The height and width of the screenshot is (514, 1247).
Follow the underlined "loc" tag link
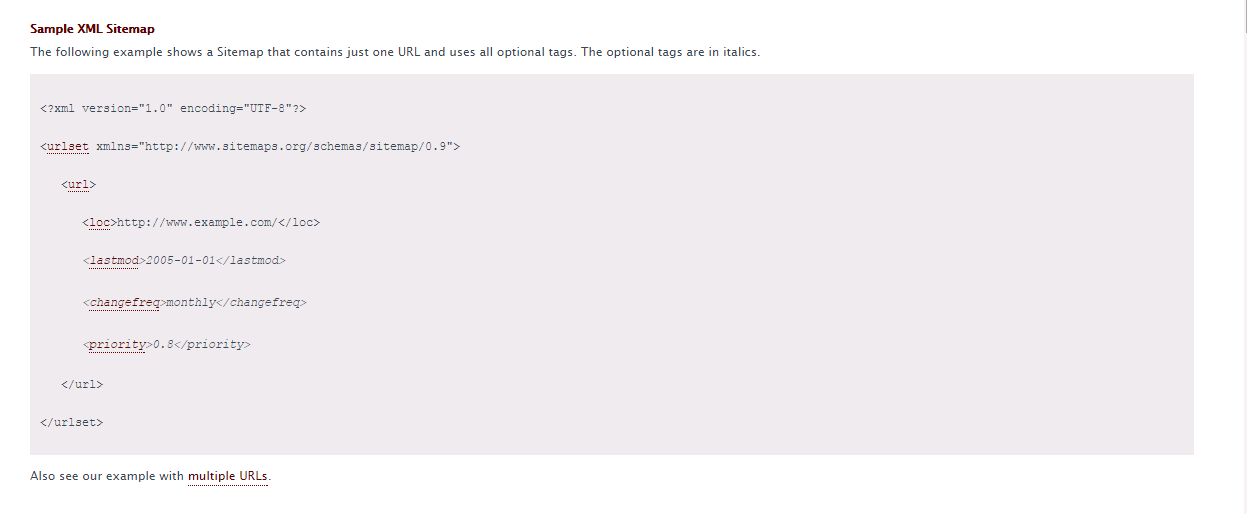click(x=99, y=222)
